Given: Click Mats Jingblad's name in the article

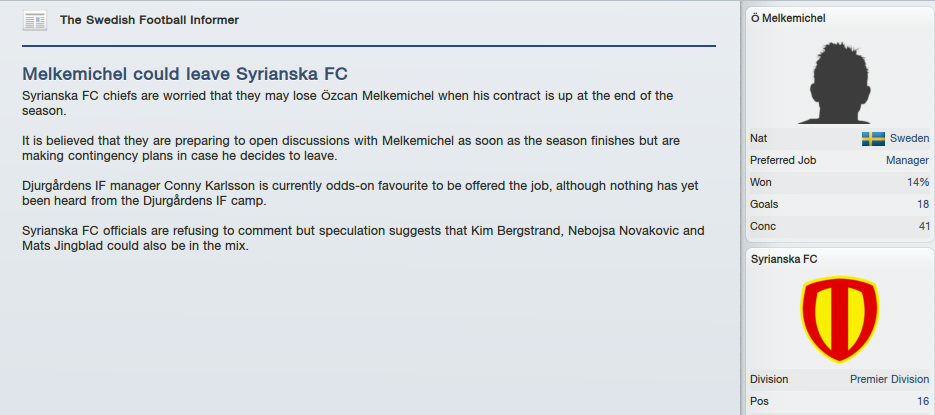Looking at the screenshot, I should (x=63, y=246).
